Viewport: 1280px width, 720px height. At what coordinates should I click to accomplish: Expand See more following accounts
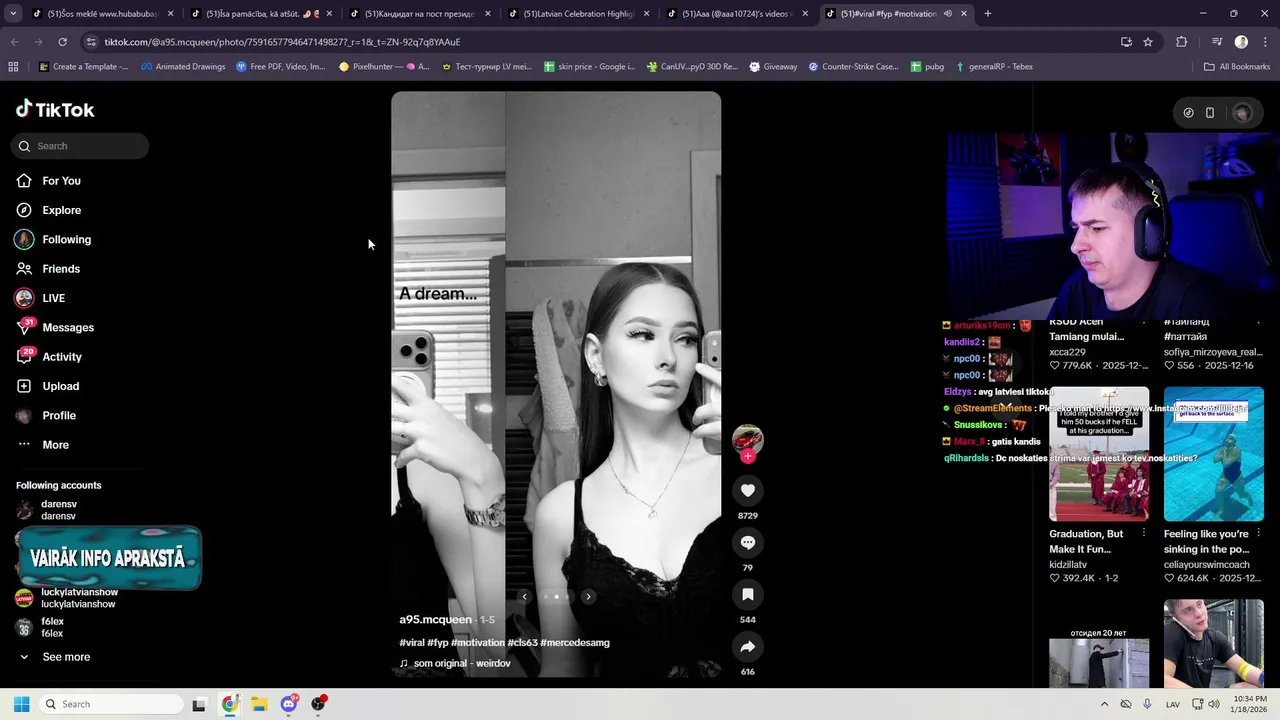coord(66,657)
